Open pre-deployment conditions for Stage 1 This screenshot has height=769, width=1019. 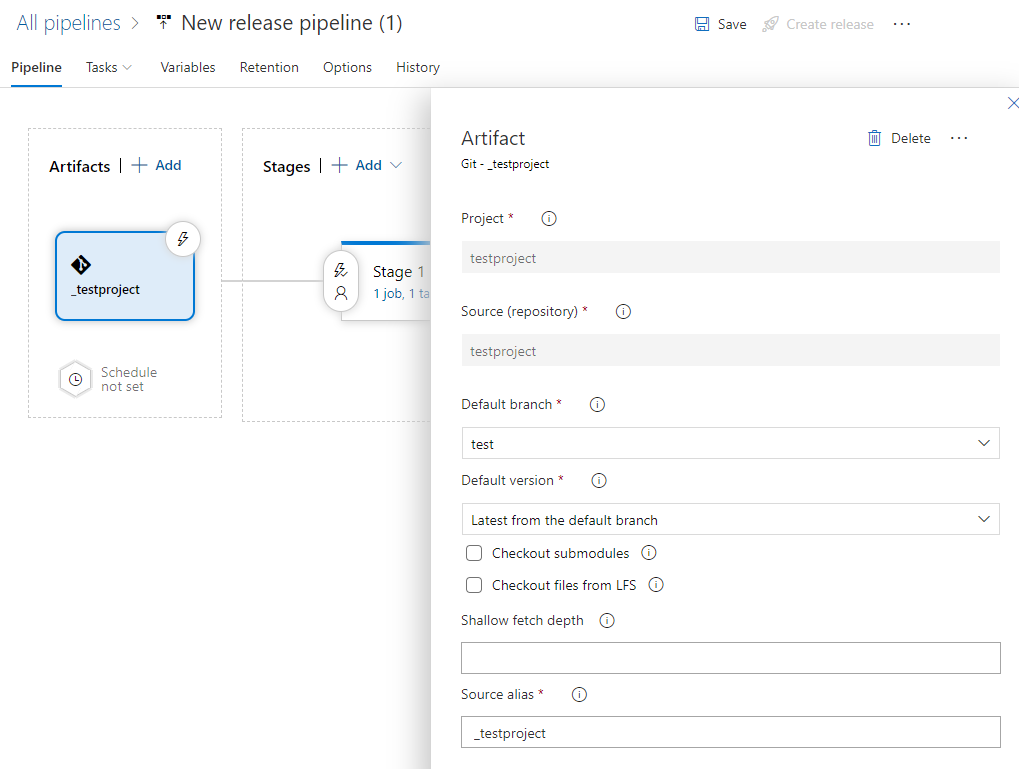point(341,270)
